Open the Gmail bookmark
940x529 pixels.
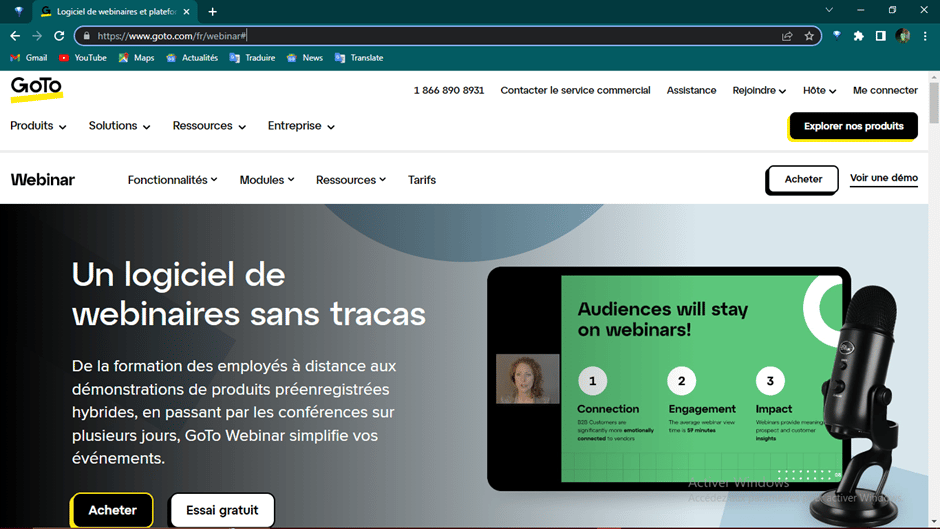point(29,58)
